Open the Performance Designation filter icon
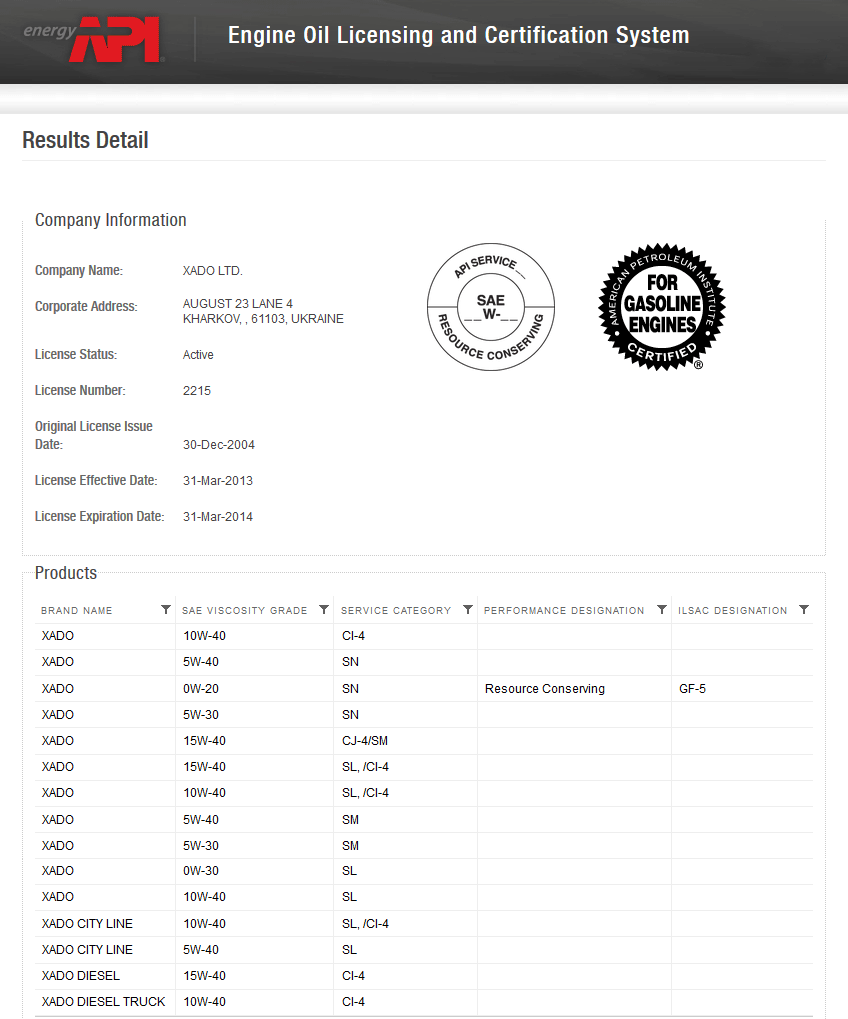The height and width of the screenshot is (1019, 848). pyautogui.click(x=662, y=610)
